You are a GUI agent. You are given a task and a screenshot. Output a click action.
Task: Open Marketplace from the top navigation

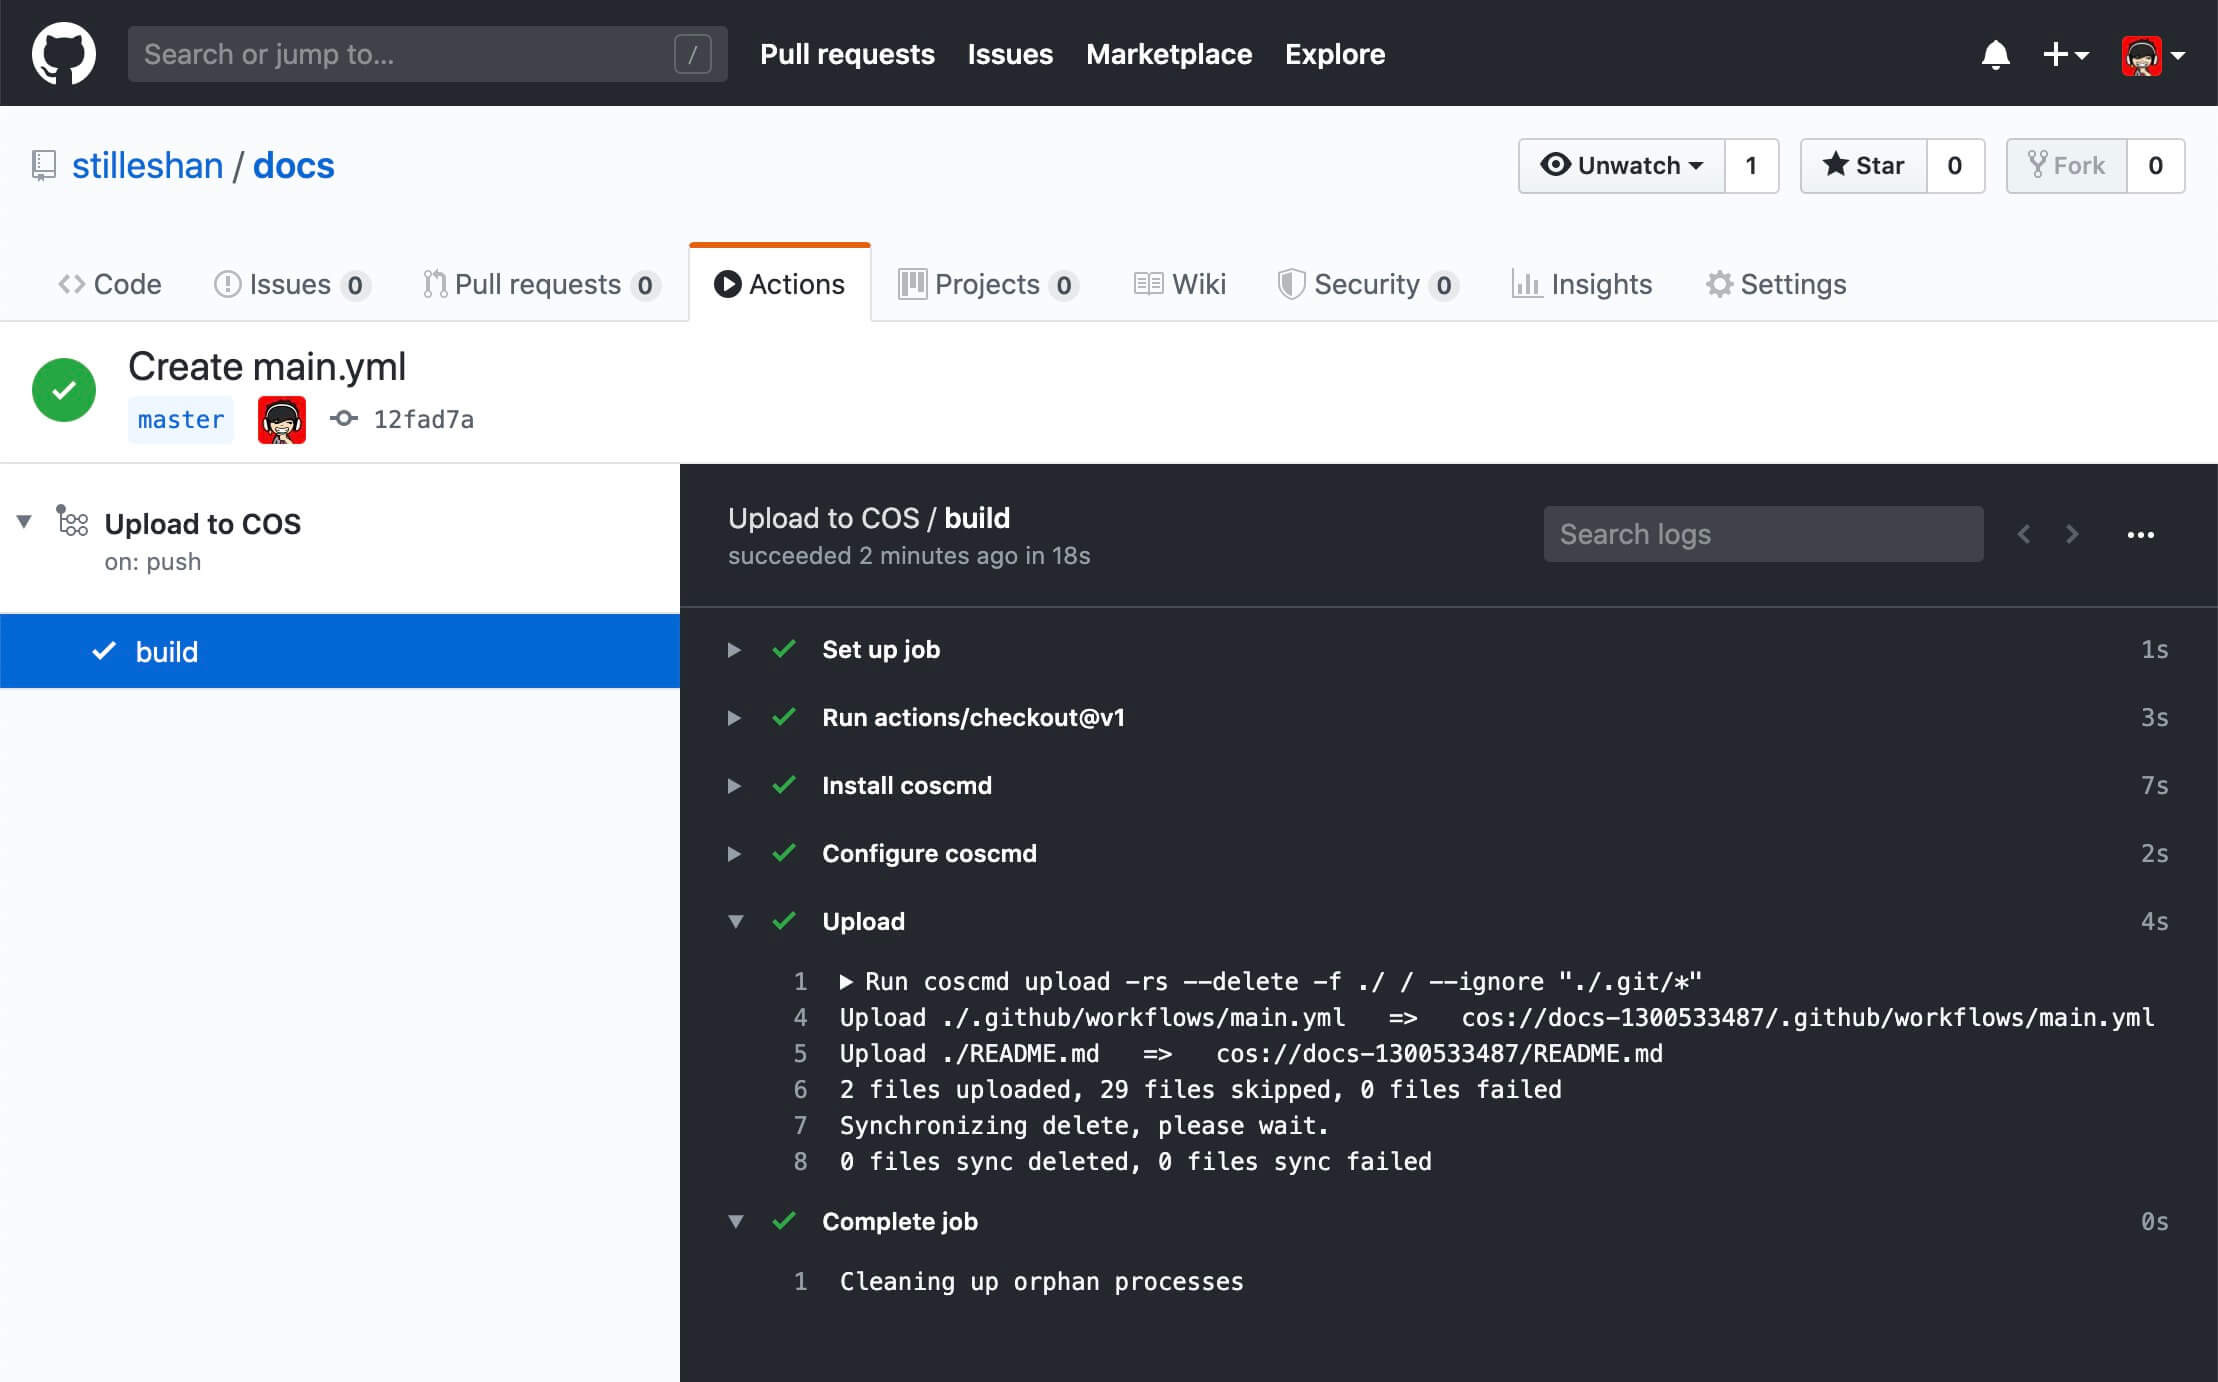coord(1169,54)
